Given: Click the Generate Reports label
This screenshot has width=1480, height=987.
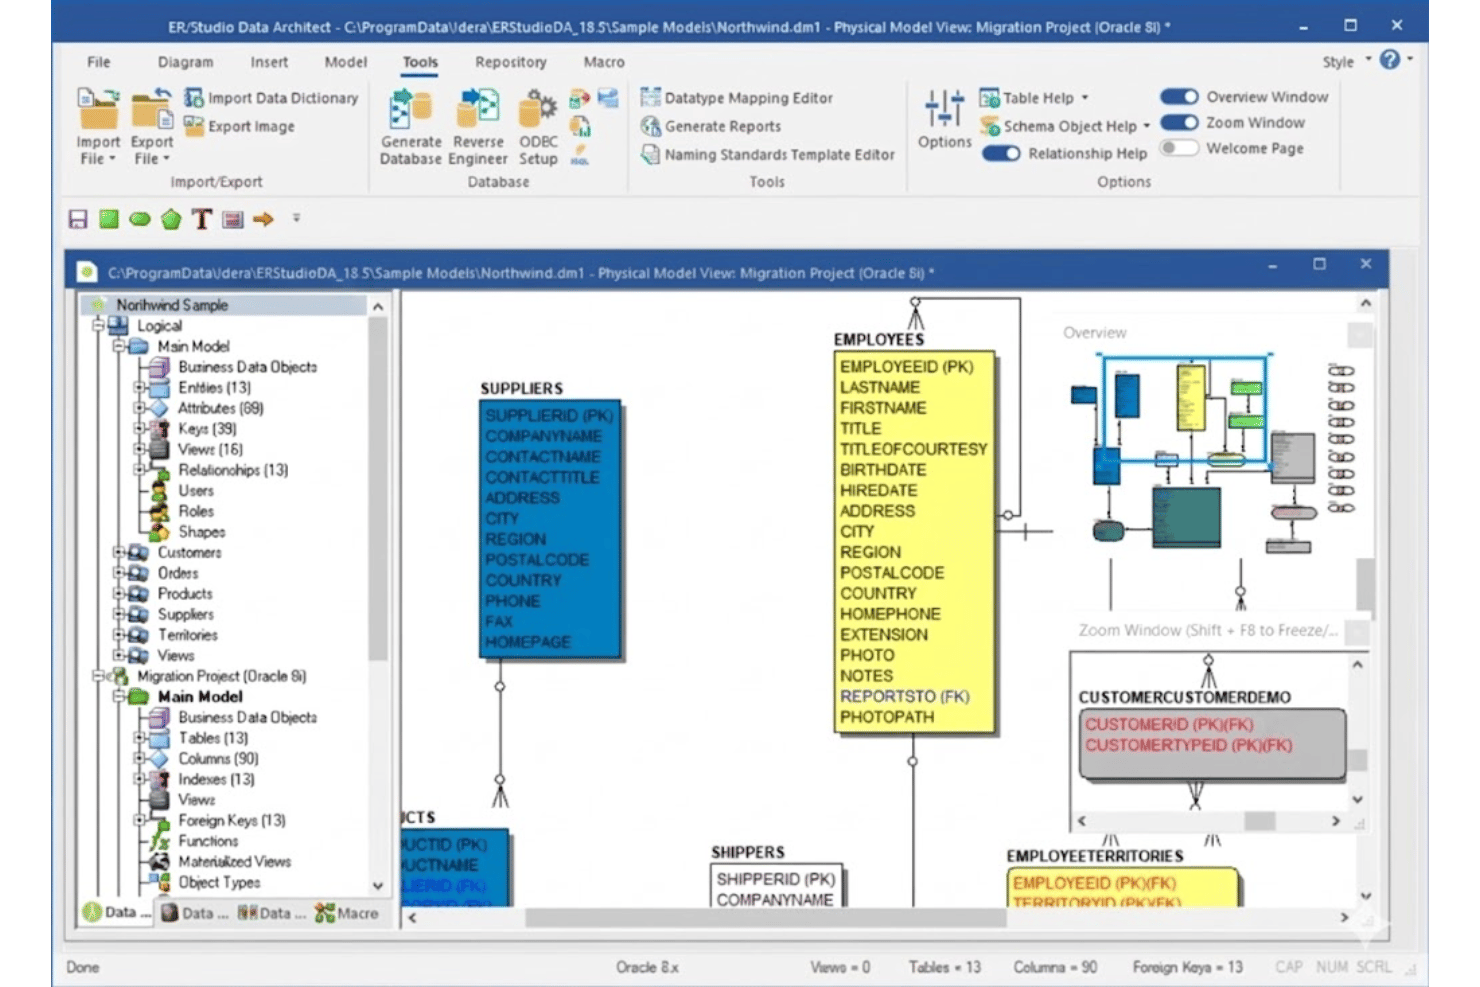Looking at the screenshot, I should [x=723, y=126].
